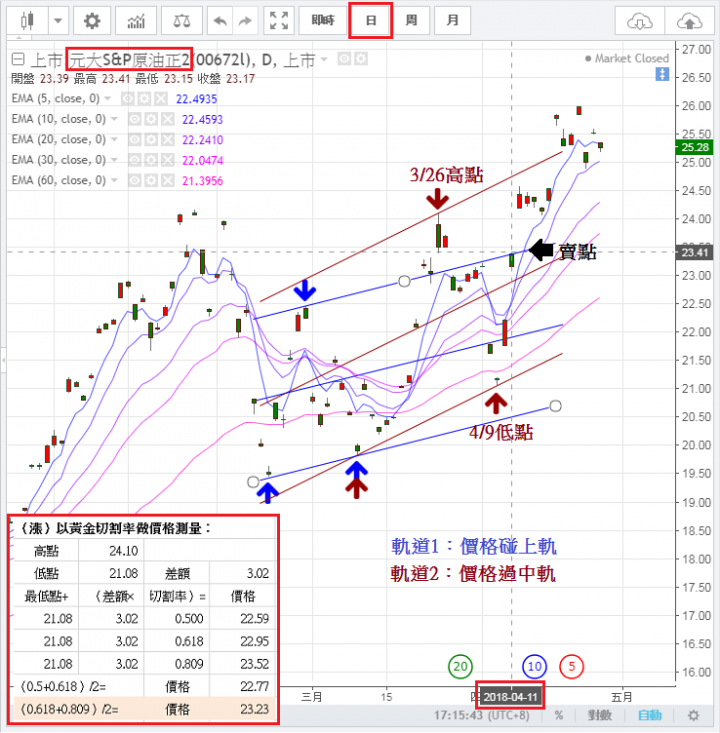Viewport: 720px width, 733px height.
Task: Expand EMA (30, close, 0) dropdown arrow
Action: (x=114, y=160)
